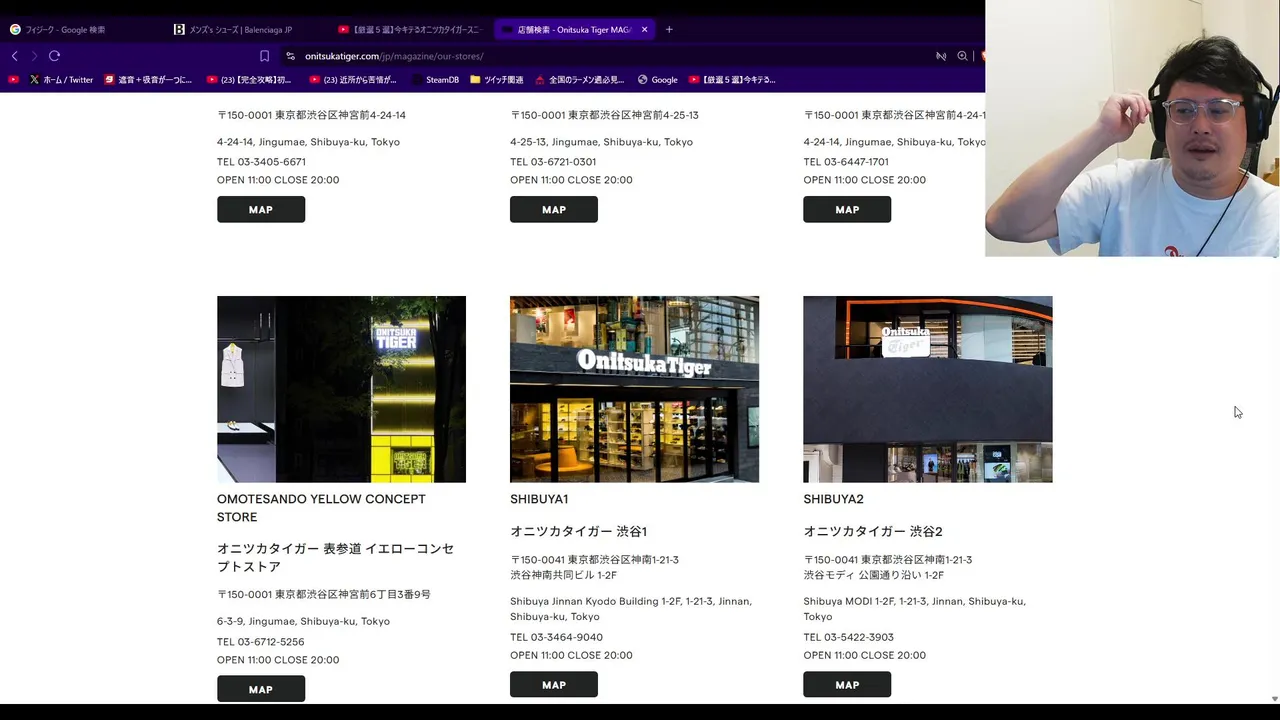The image size is (1280, 720).
Task: Open the first YouTube bookmark icon
Action: point(13,79)
